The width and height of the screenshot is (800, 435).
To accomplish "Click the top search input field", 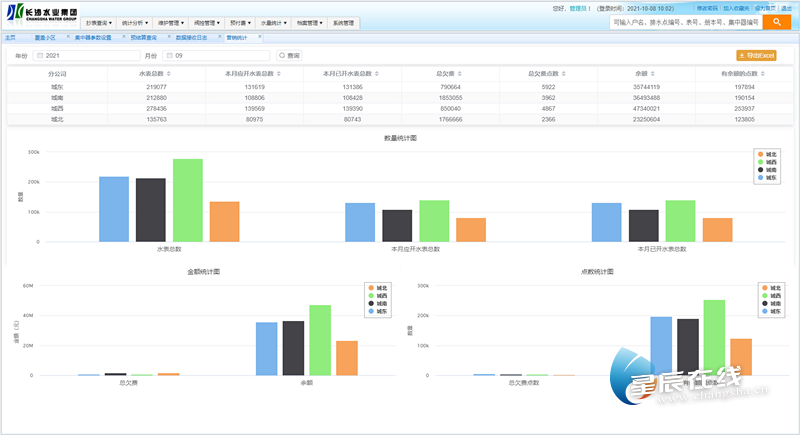I will (684, 21).
